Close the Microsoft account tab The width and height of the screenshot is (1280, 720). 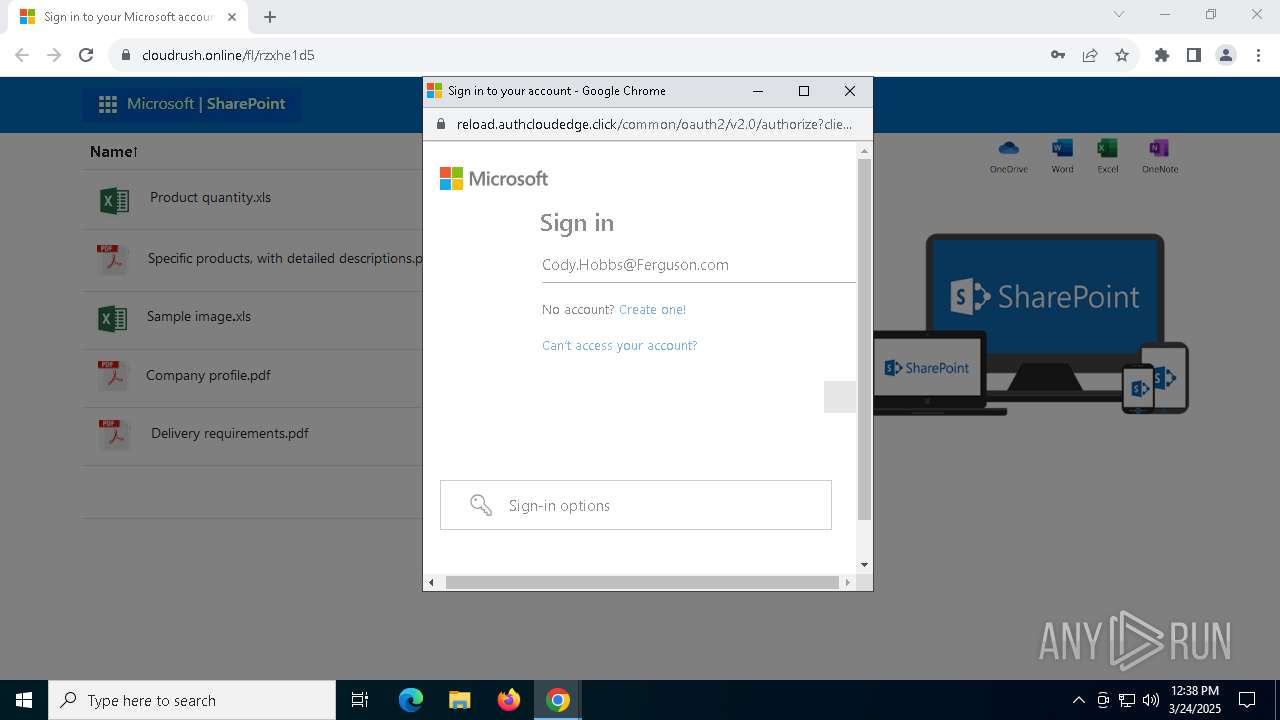232,17
